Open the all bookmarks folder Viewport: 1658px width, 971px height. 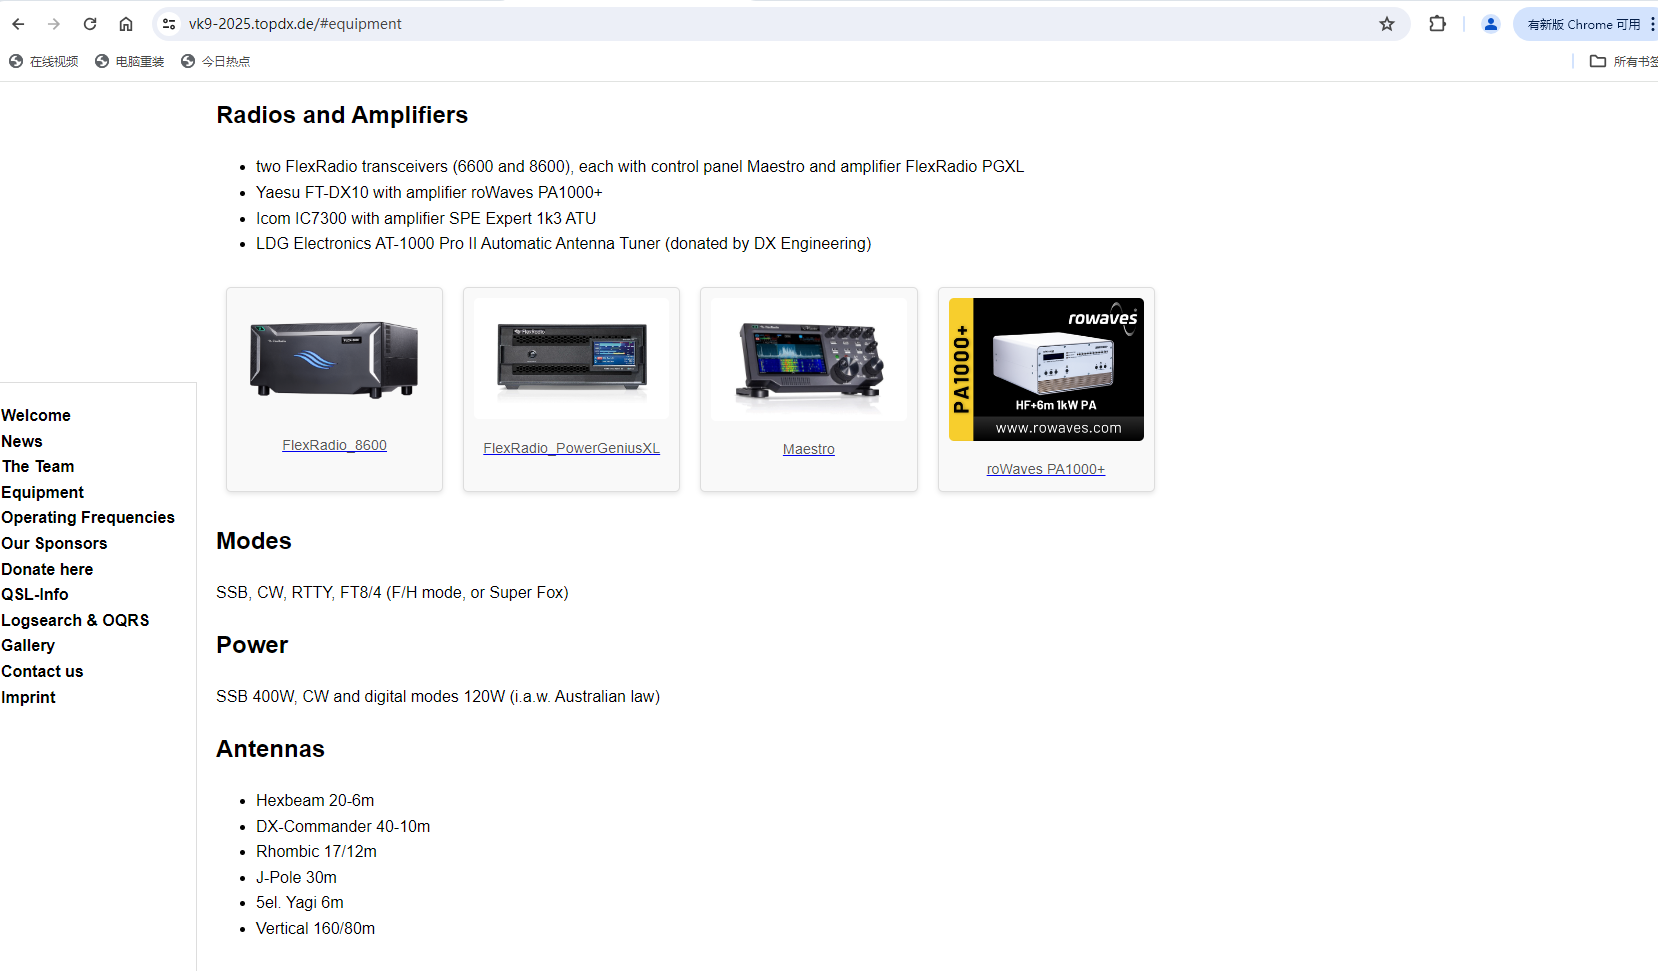click(1624, 61)
